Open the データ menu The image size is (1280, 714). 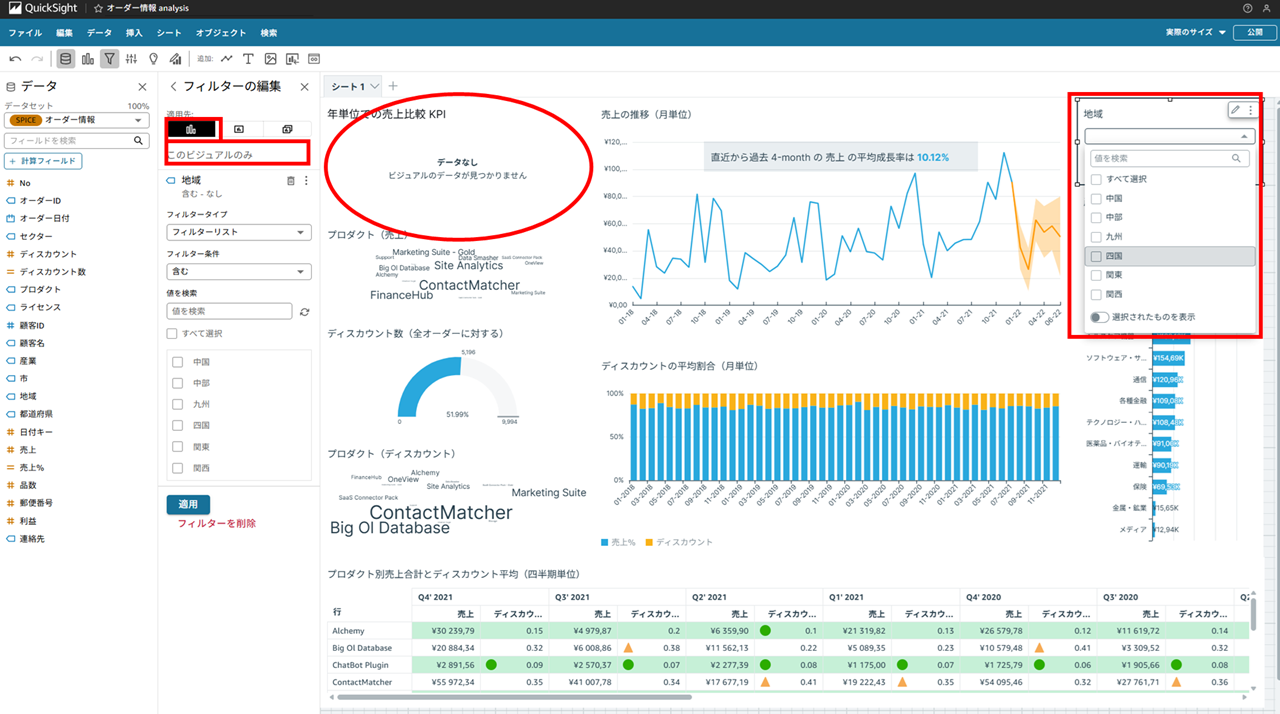[x=99, y=33]
